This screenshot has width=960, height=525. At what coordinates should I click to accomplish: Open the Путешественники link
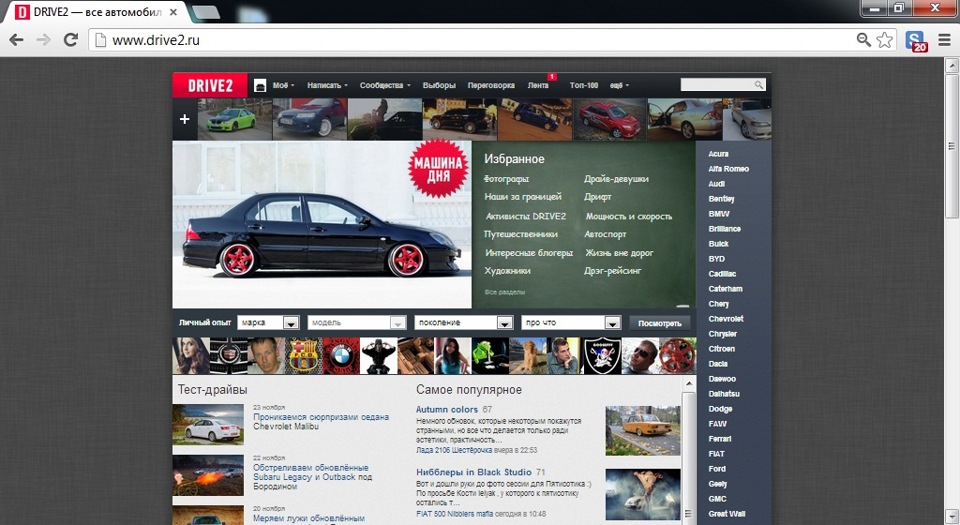(x=520, y=234)
